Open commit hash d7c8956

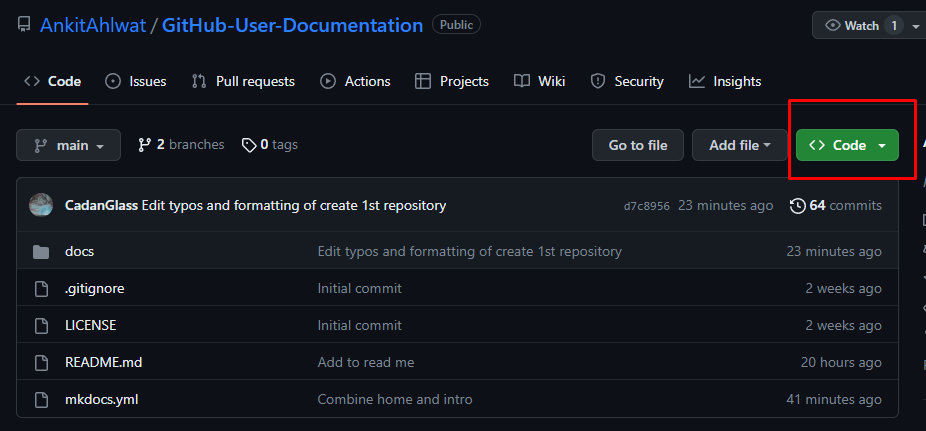[x=647, y=206]
